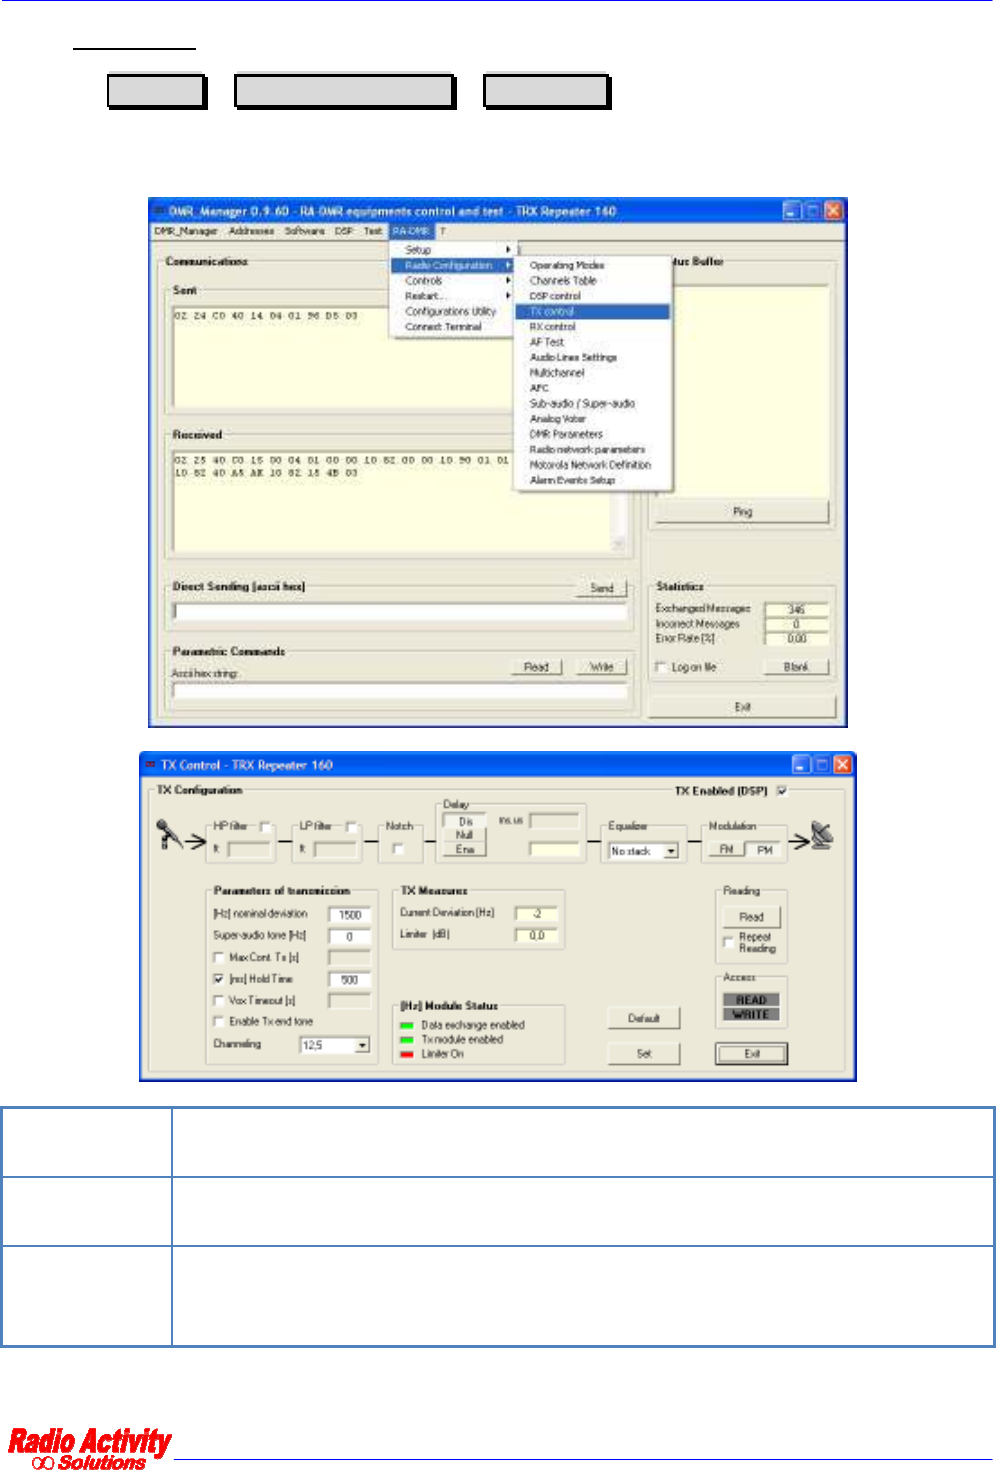Tick the Repeat Reading checkbox
Image resolution: width=996 pixels, height=1470 pixels.
click(x=728, y=942)
